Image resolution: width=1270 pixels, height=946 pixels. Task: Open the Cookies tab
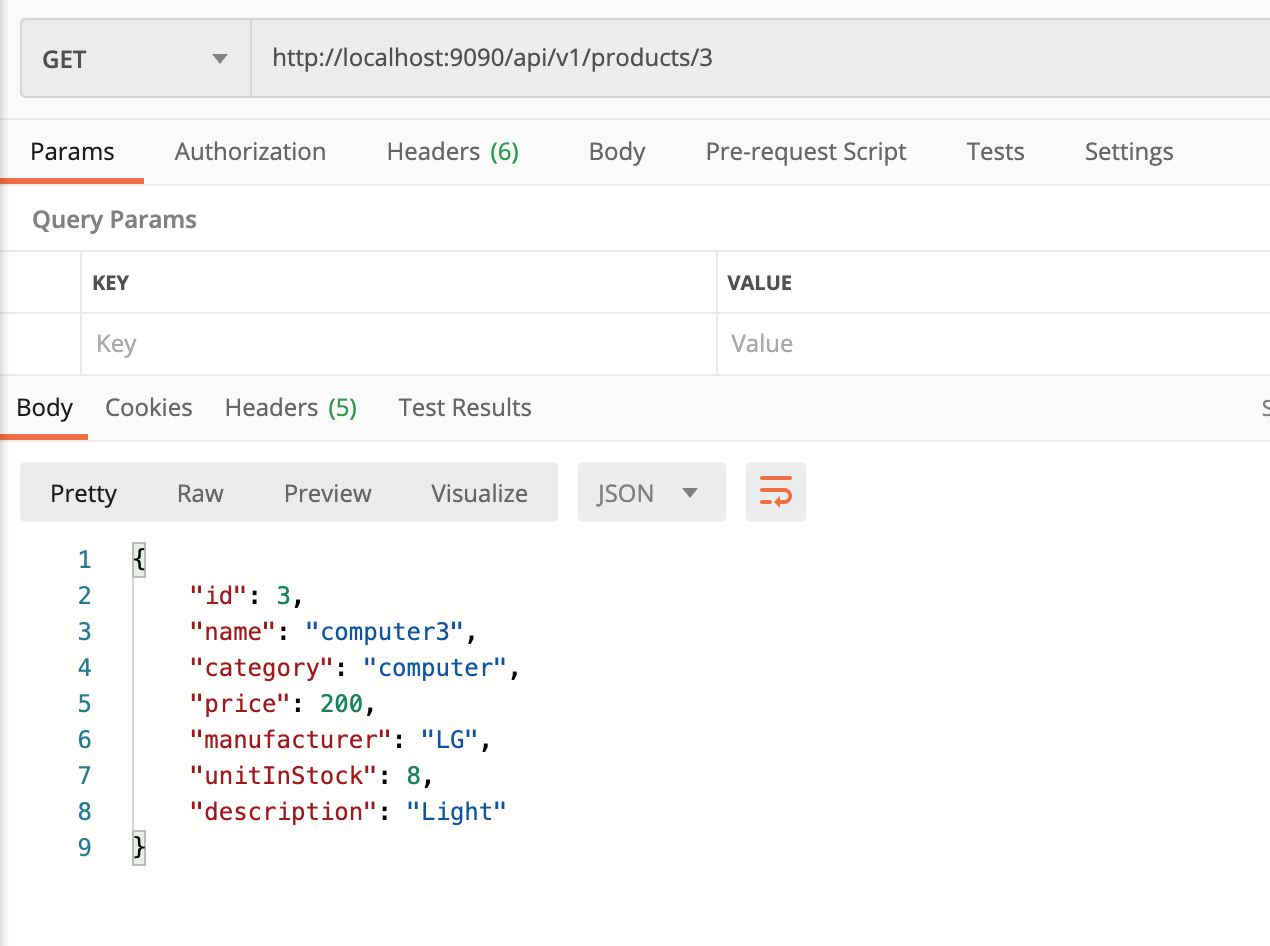click(149, 408)
